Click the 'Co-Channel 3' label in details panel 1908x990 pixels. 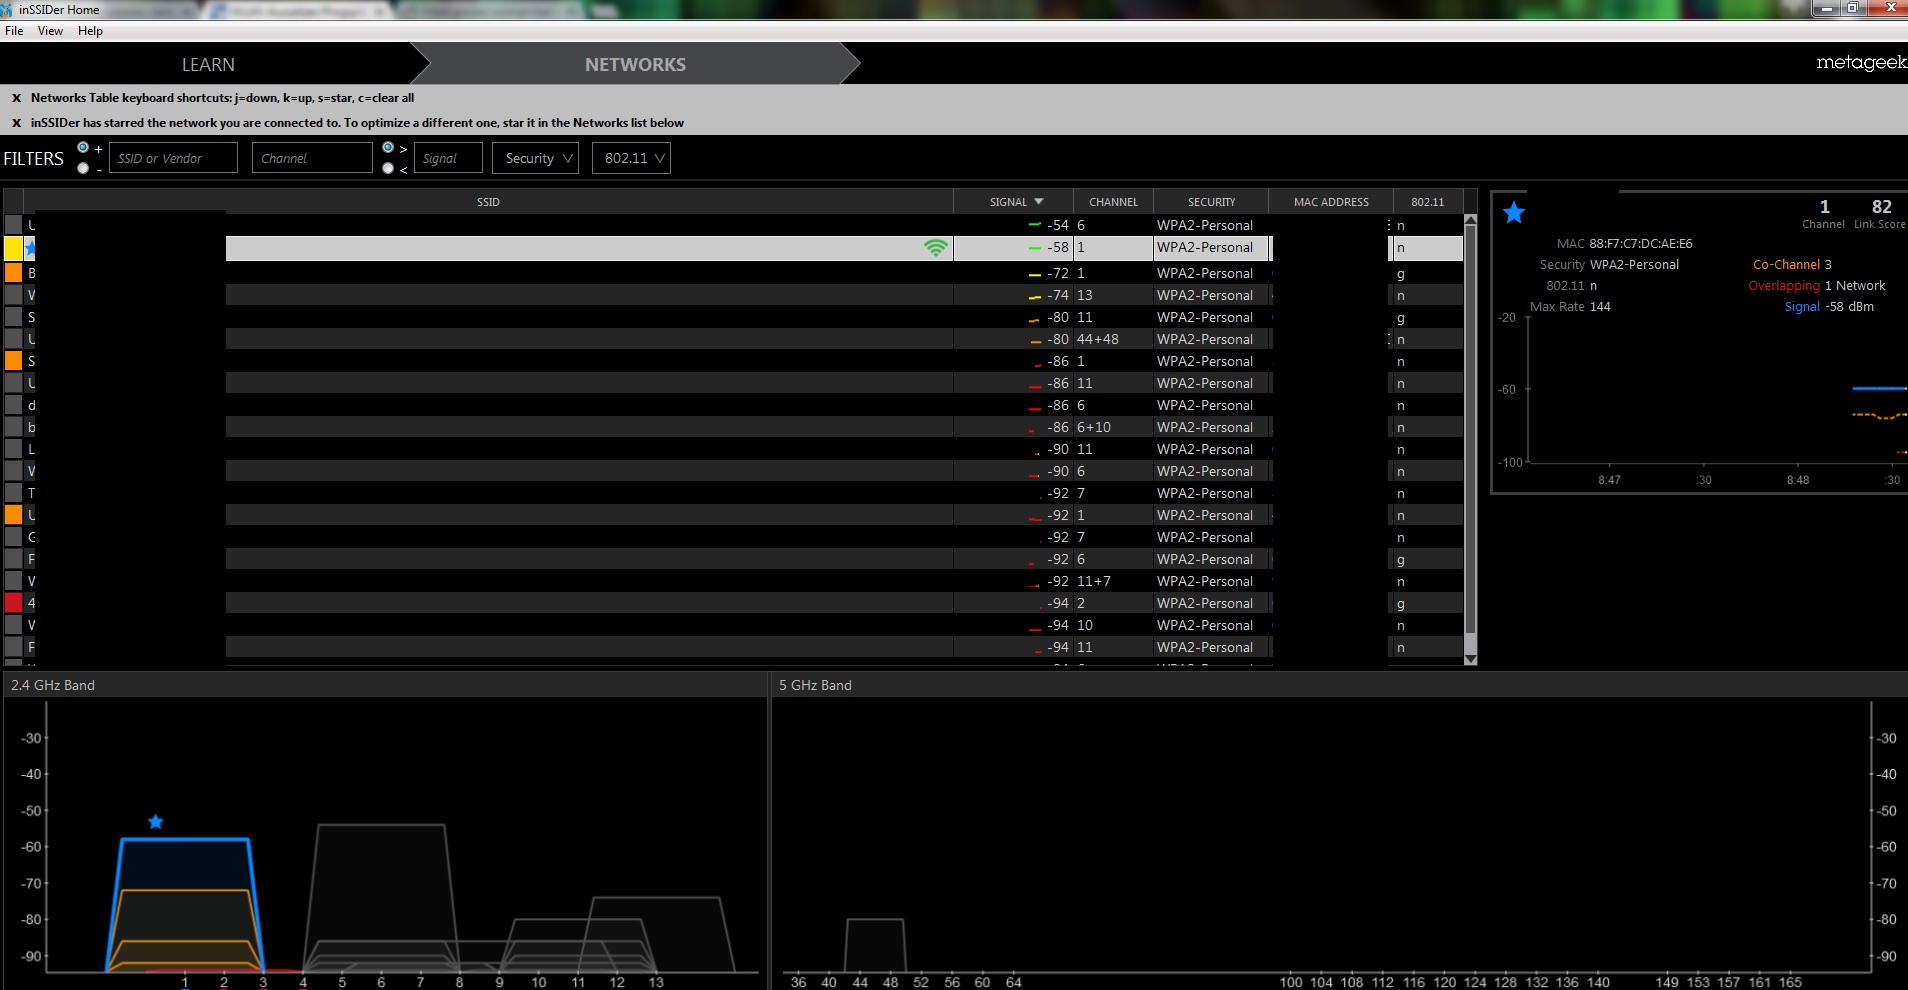pos(1792,265)
